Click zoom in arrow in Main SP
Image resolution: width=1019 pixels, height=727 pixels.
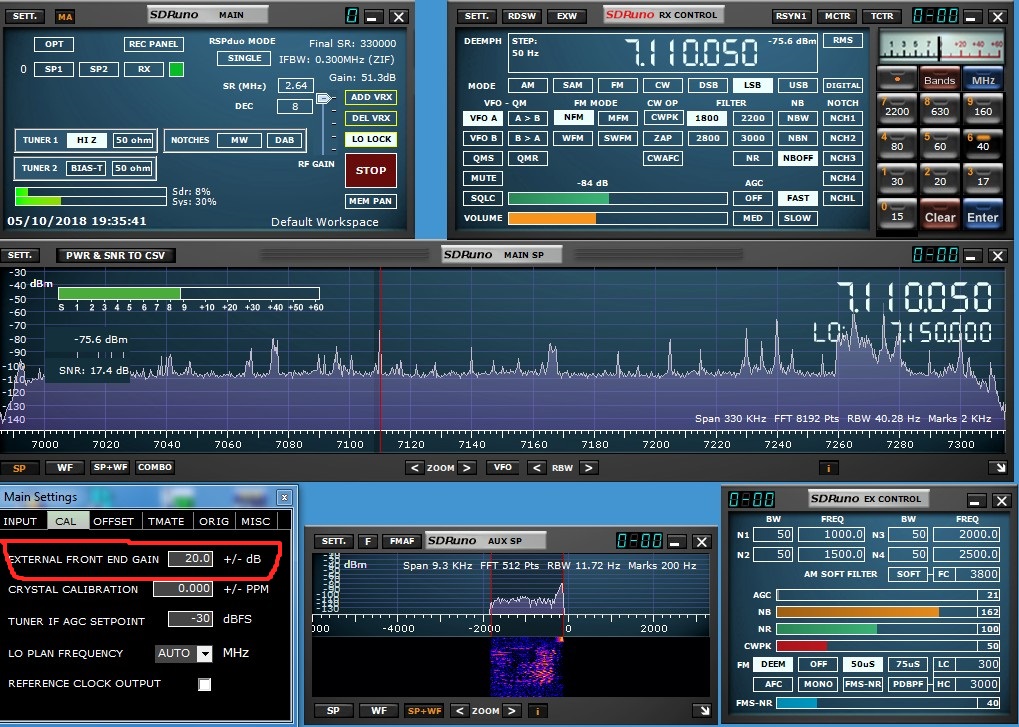point(467,468)
